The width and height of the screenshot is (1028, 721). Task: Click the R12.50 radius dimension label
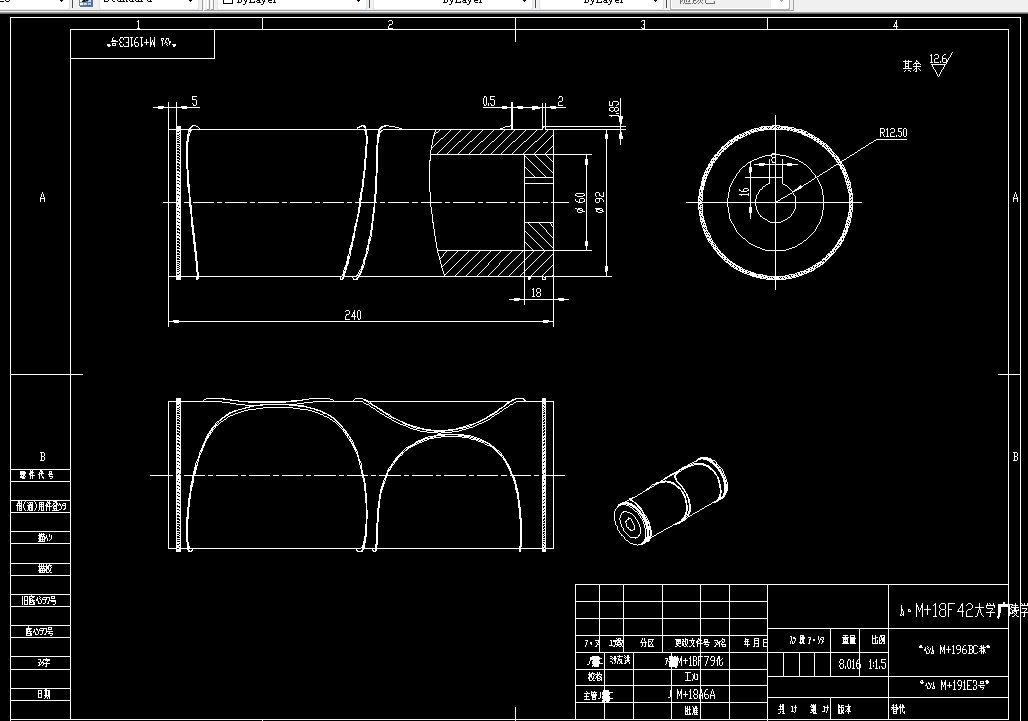point(893,133)
